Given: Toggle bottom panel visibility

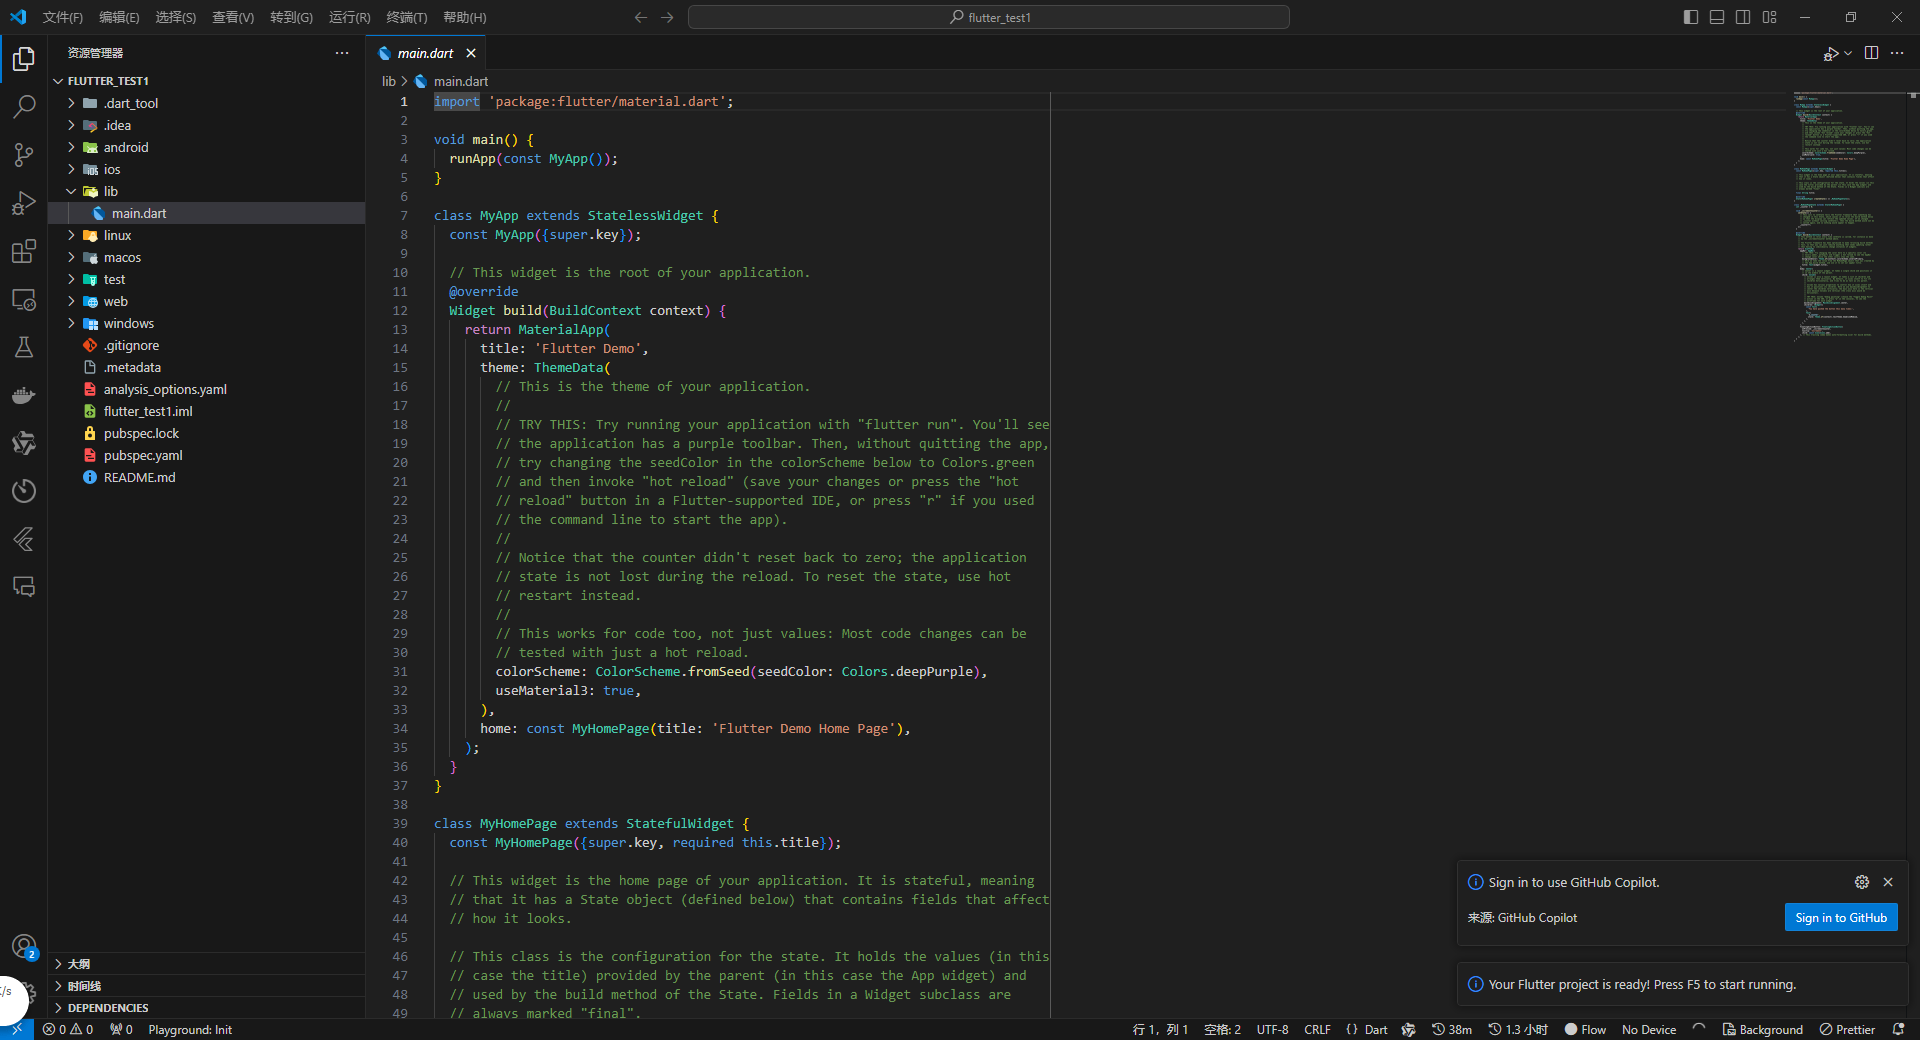Looking at the screenshot, I should (x=1717, y=17).
